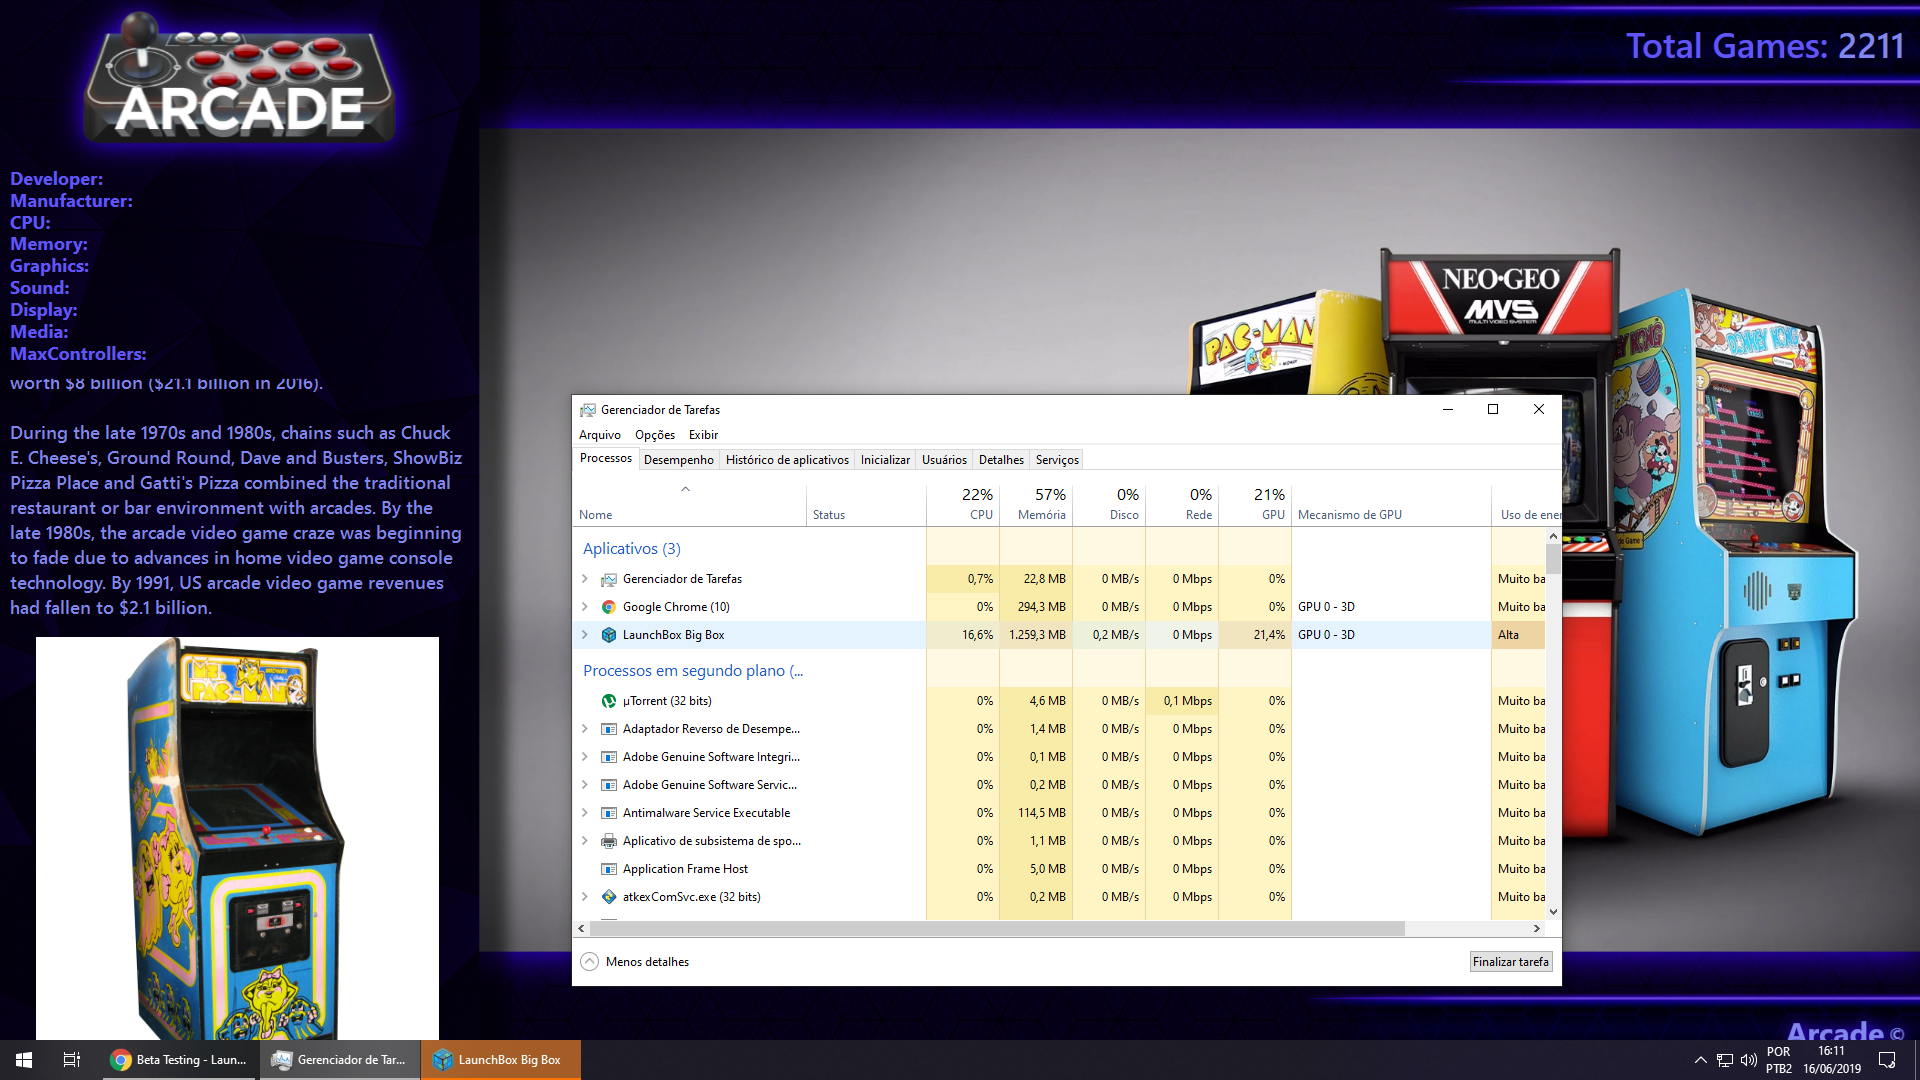This screenshot has height=1080, width=1920.
Task: Click the Mecanismo de GPU column header
Action: tap(1391, 504)
